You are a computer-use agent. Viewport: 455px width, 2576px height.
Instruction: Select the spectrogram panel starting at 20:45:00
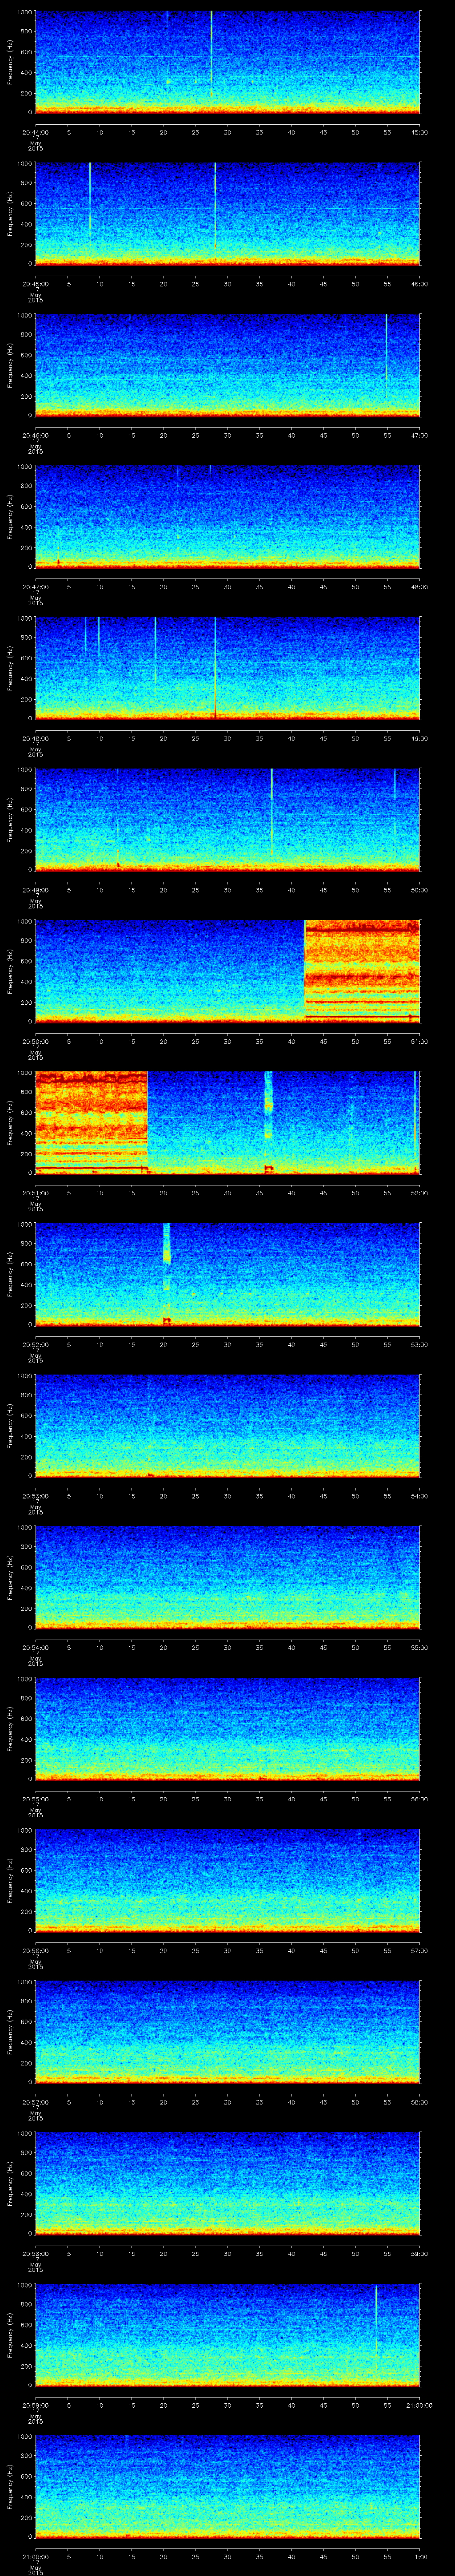227,215
